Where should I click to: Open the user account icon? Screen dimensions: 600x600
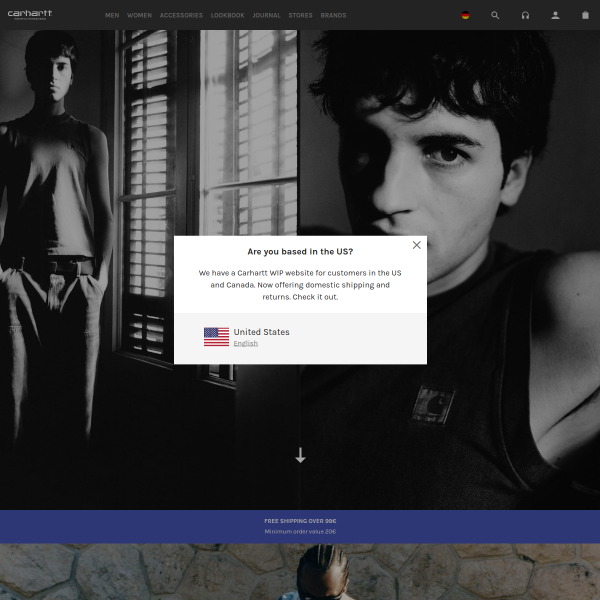[555, 15]
